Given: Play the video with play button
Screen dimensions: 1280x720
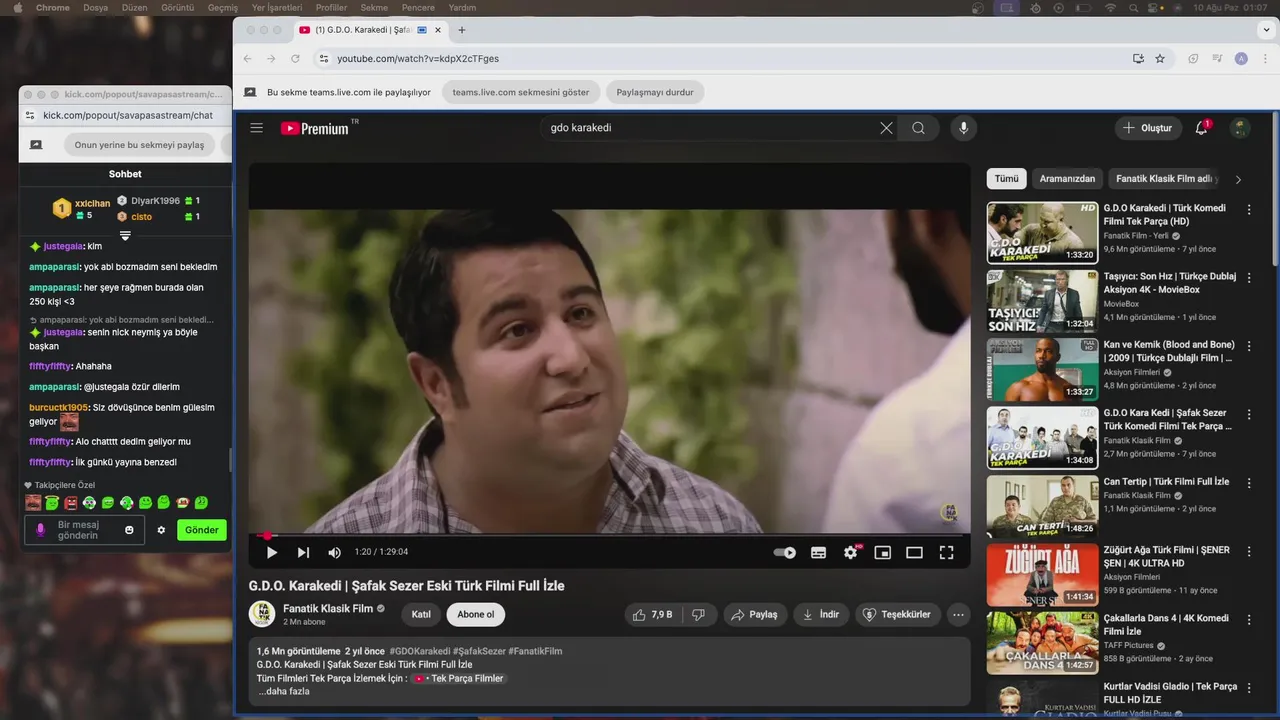Looking at the screenshot, I should (271, 552).
